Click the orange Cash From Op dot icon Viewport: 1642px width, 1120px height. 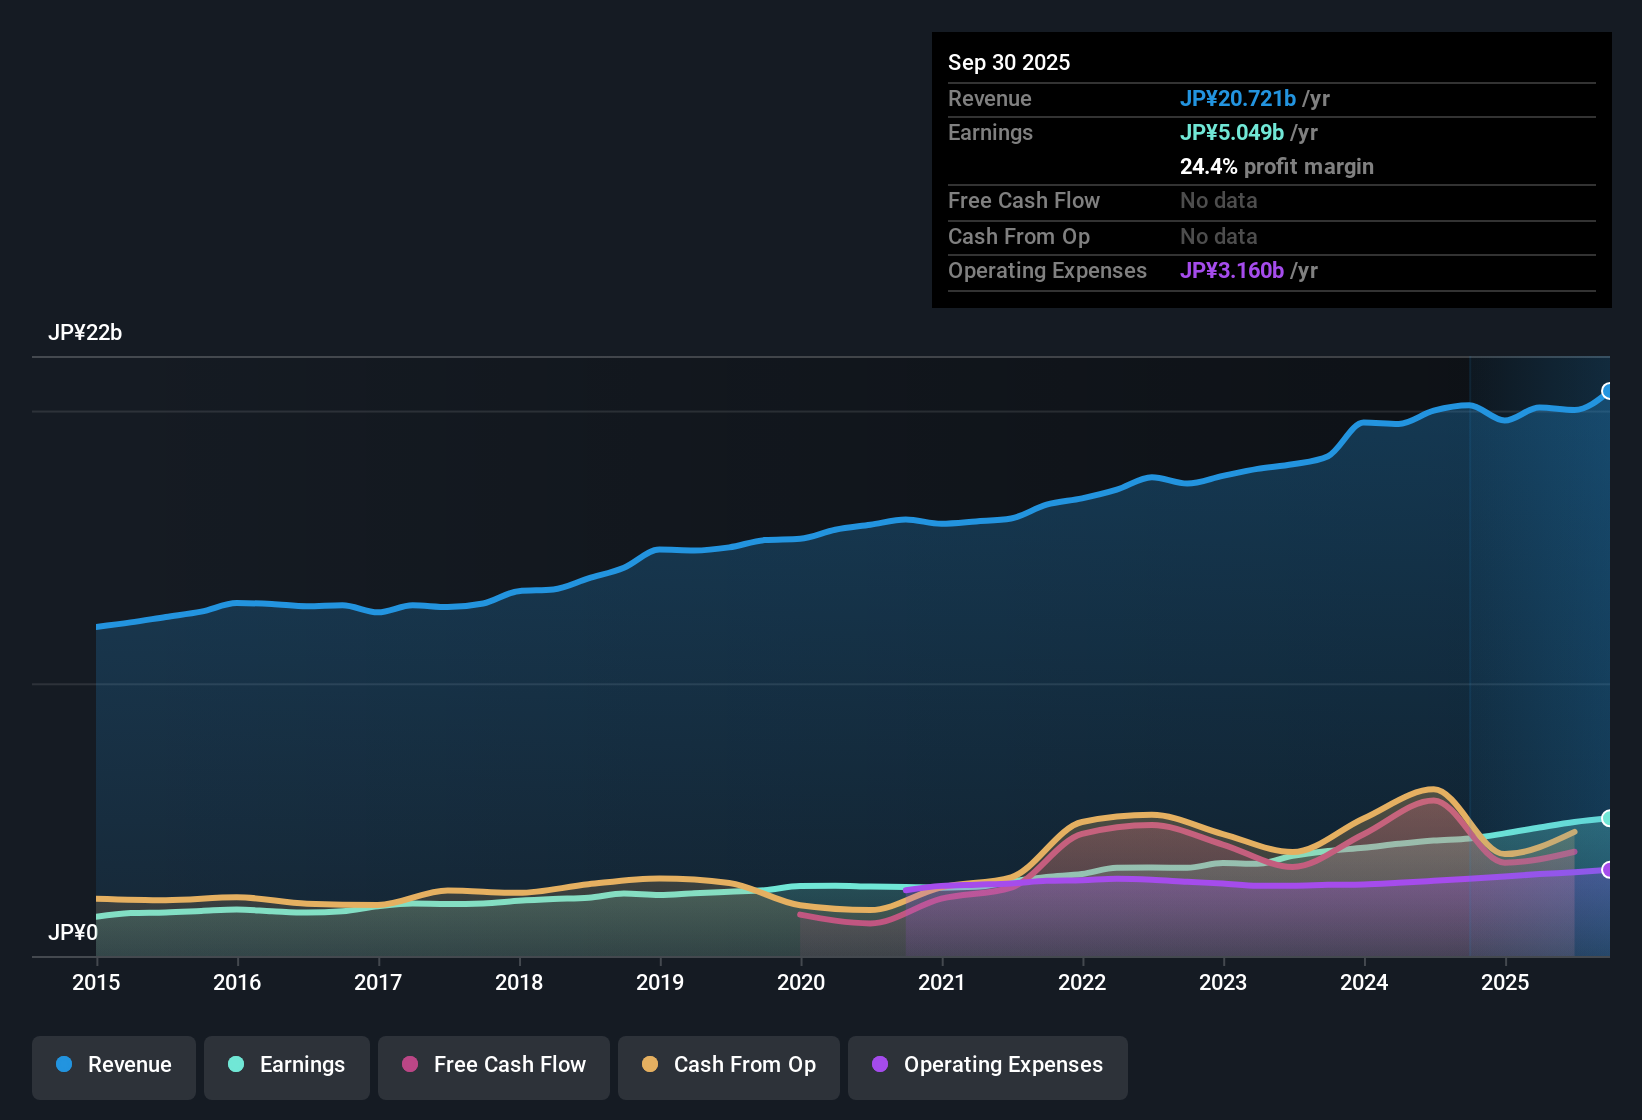[649, 1065]
